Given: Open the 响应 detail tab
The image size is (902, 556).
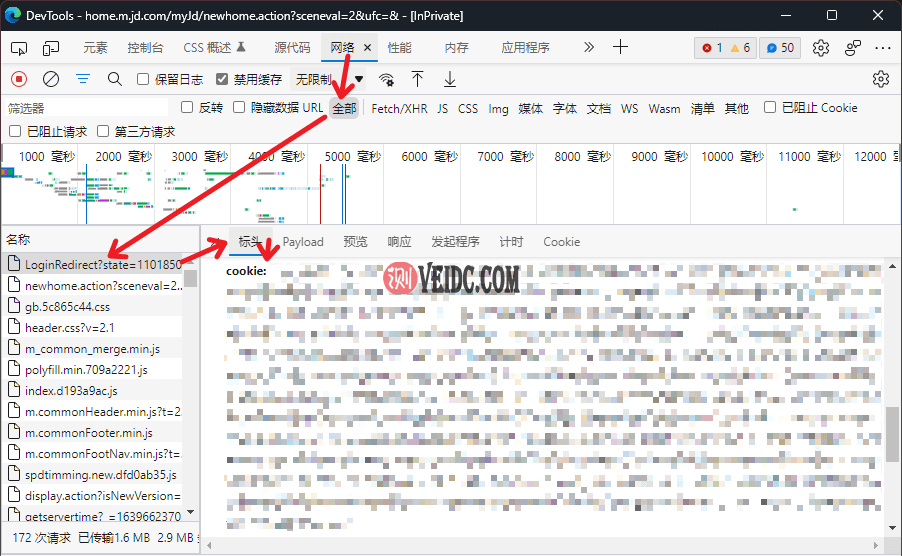Looking at the screenshot, I should [399, 241].
